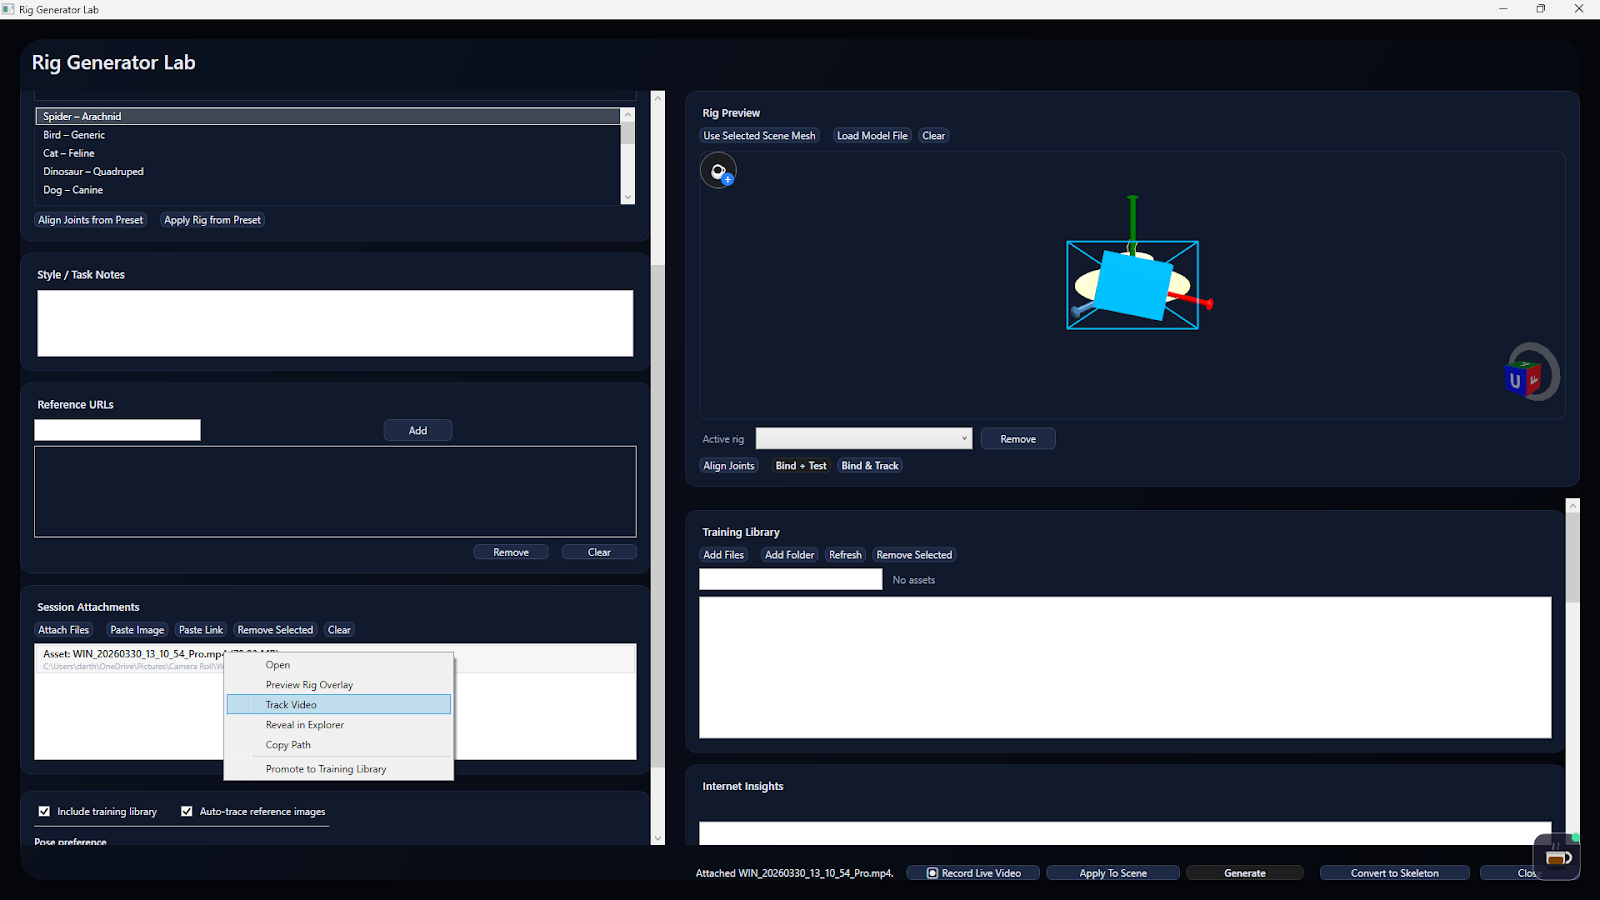The height and width of the screenshot is (900, 1600).
Task: Click inside the Style / Task Notes box
Action: (334, 322)
